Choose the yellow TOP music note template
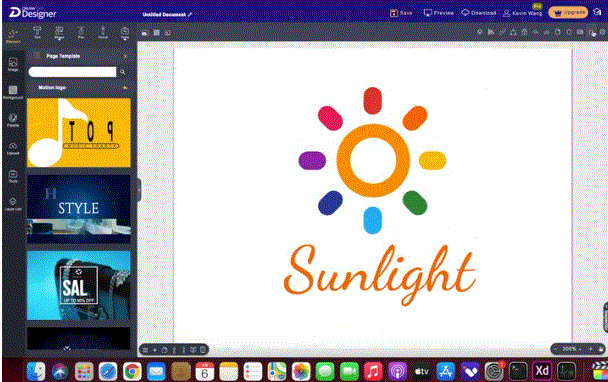This screenshot has height=382, width=608. (79, 132)
